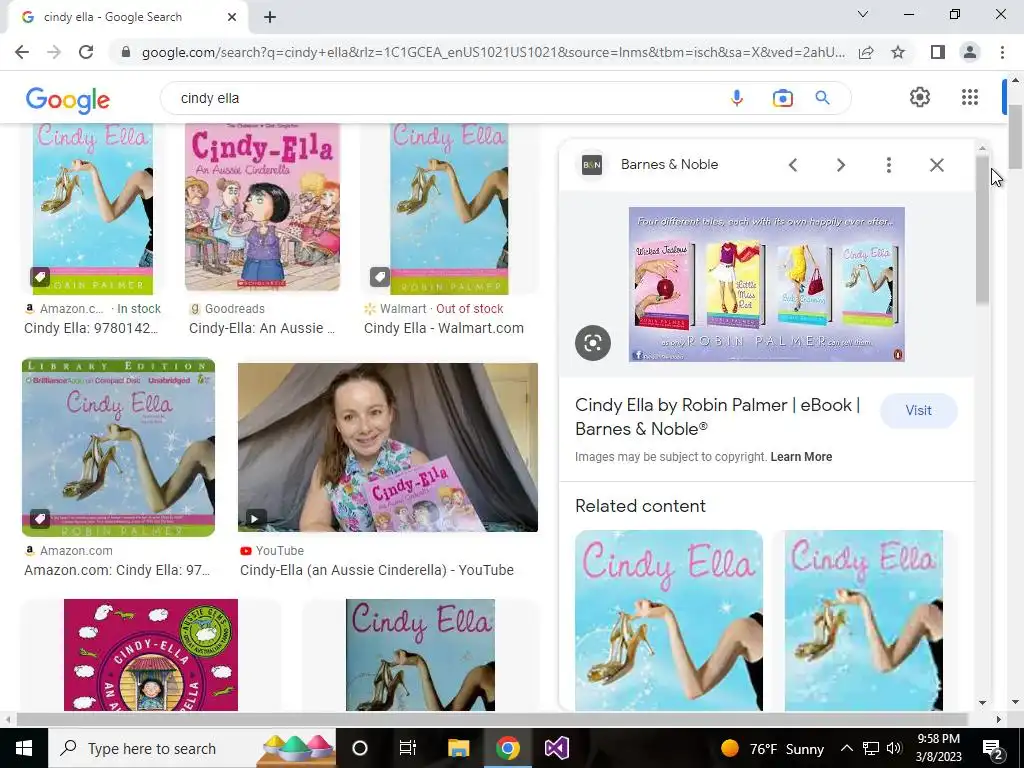
Task: Click the site info lock icon
Action: (126, 52)
